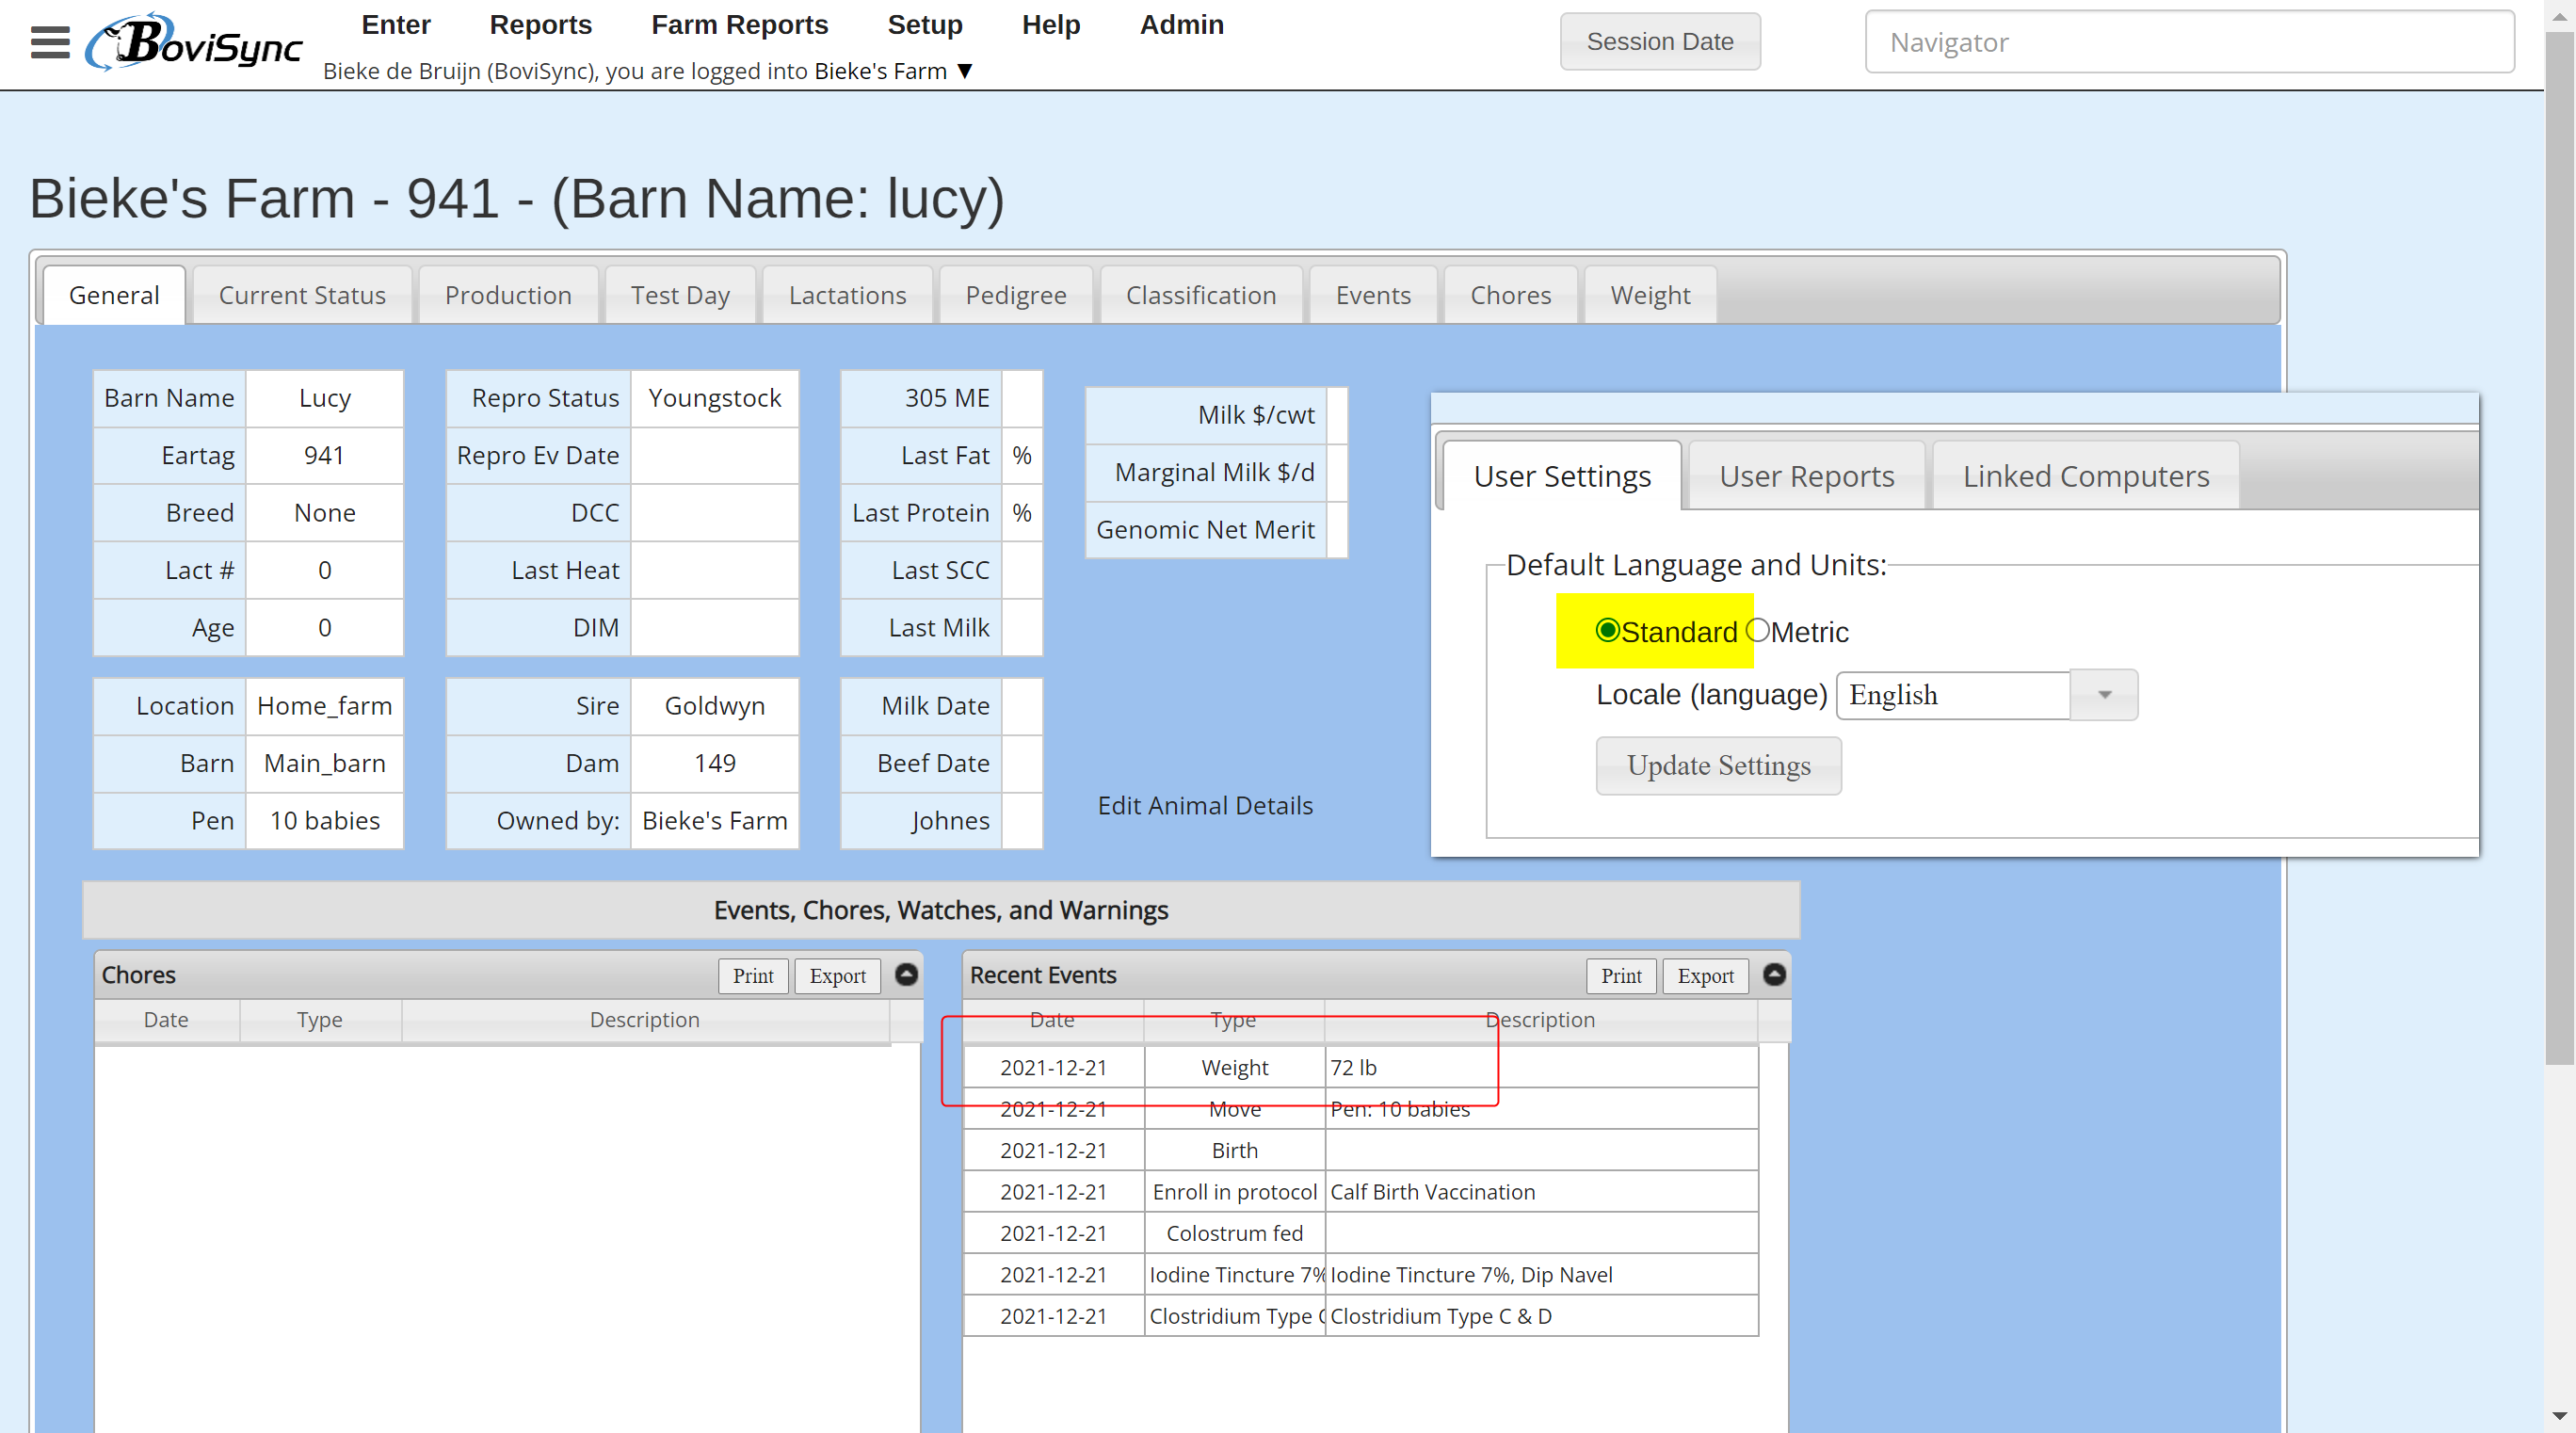Click the Navigator search field
Viewport: 2576px width, 1433px height.
(x=2189, y=42)
